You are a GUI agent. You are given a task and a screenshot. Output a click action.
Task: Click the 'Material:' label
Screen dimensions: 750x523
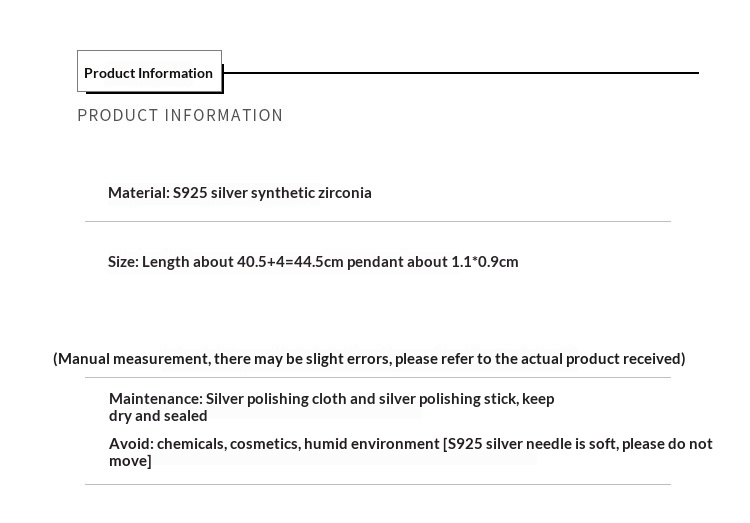138,193
